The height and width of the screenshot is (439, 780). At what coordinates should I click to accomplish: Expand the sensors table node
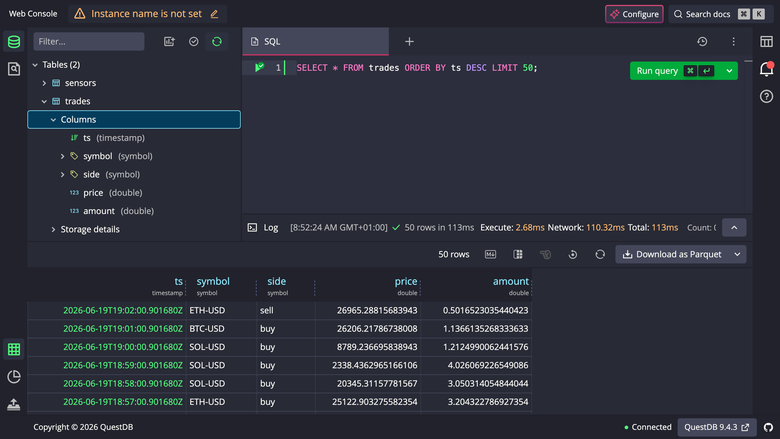pos(44,83)
